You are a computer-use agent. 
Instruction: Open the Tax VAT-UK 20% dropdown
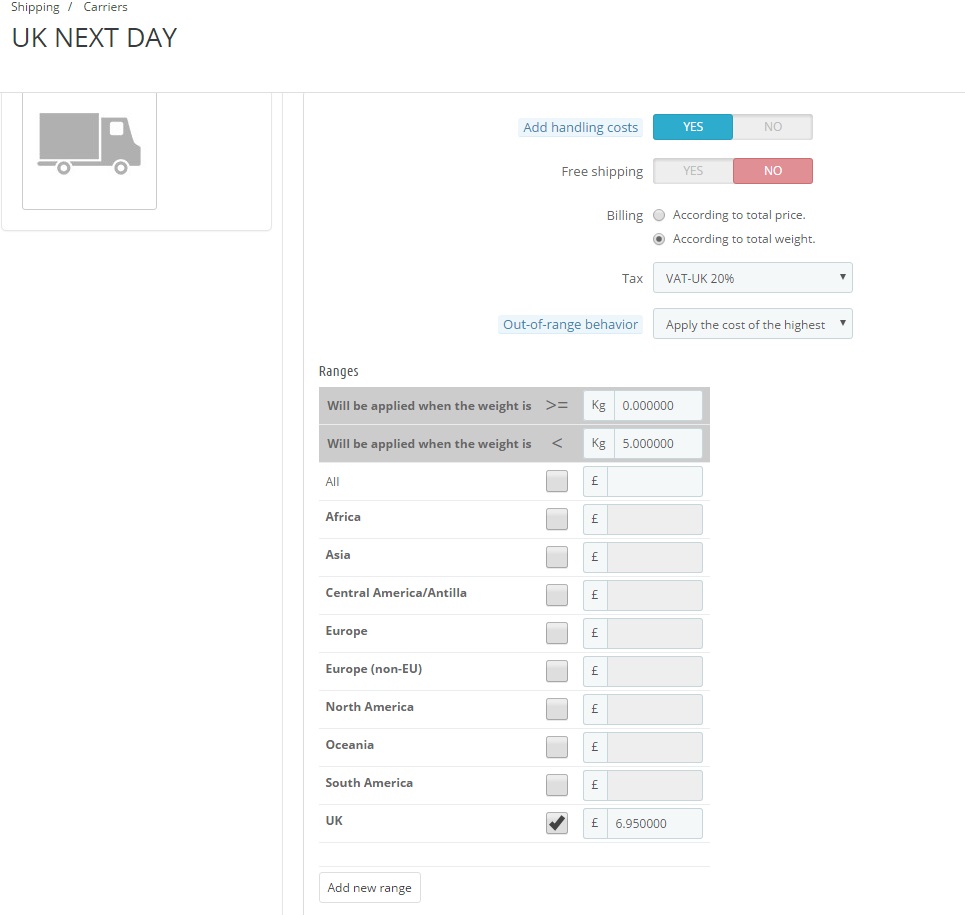coord(753,278)
